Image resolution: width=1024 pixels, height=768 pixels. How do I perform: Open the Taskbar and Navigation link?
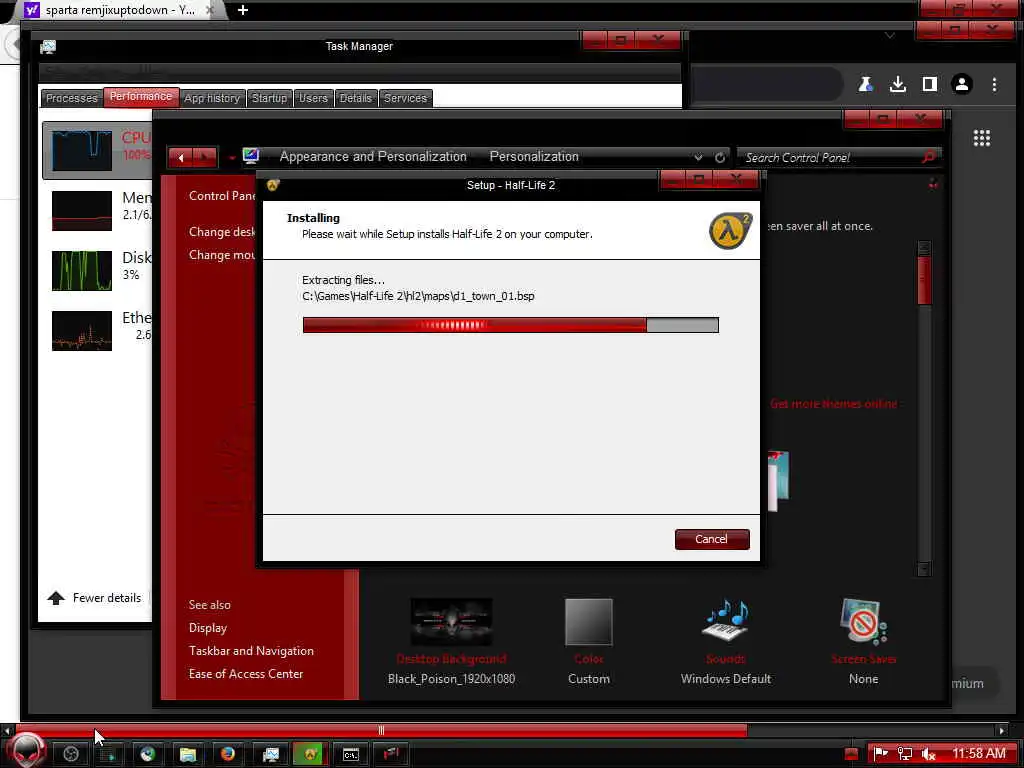point(251,650)
